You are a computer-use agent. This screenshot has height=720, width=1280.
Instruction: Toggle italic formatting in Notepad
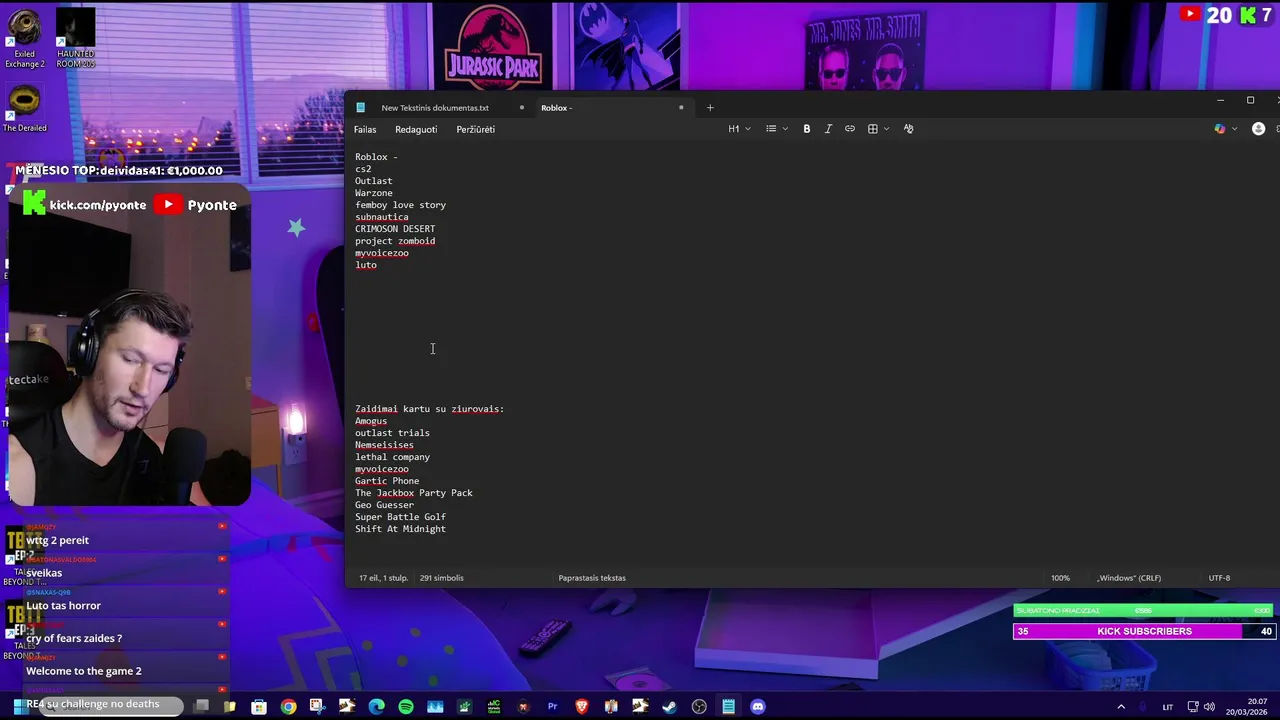point(828,129)
